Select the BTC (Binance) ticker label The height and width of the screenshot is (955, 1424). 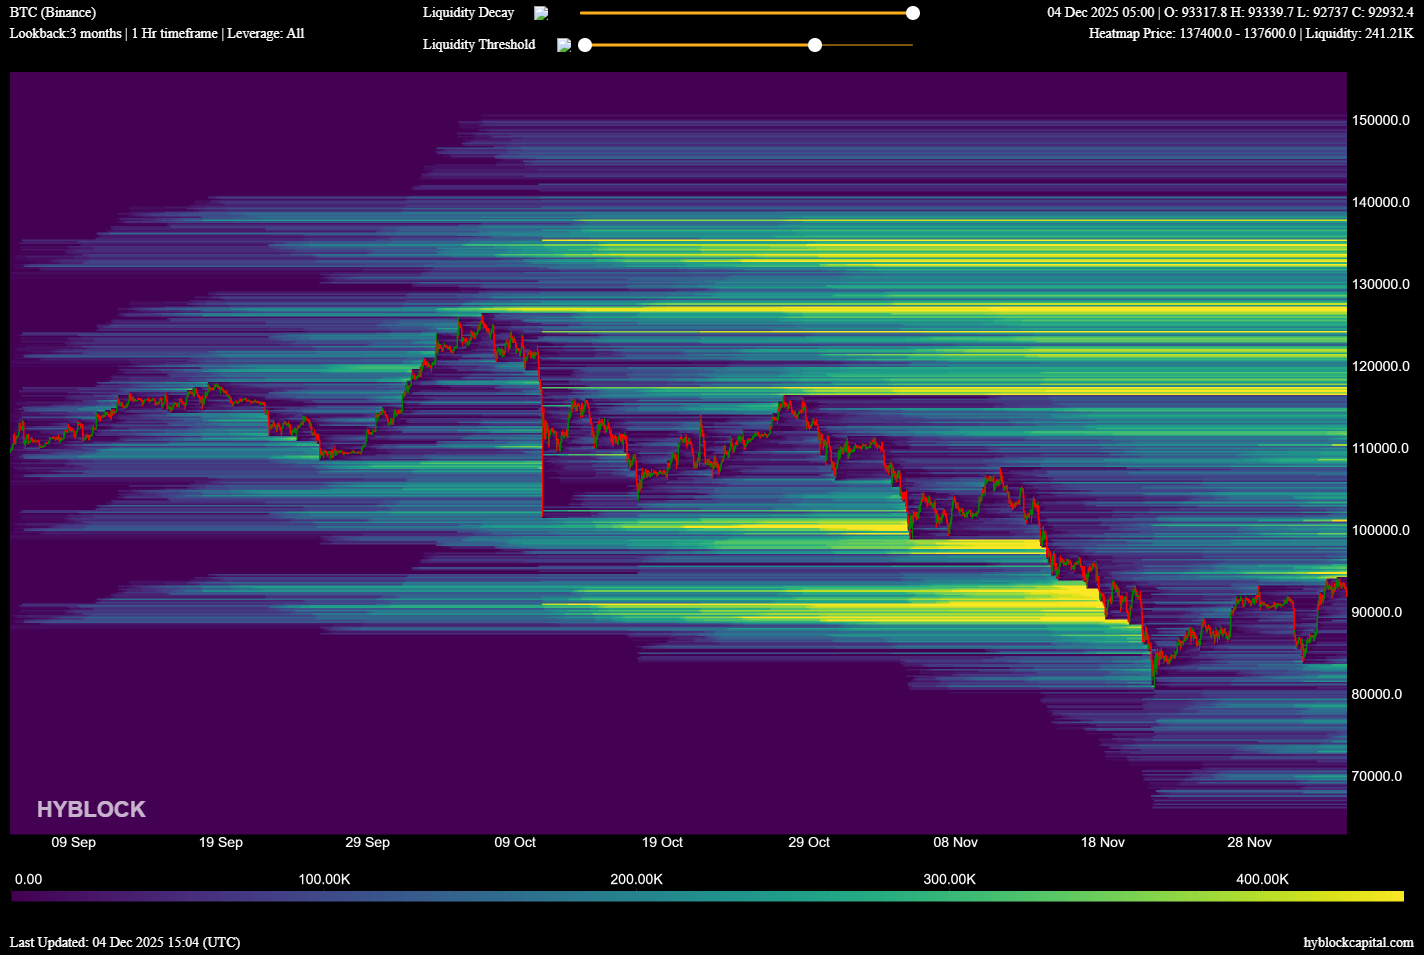coord(52,12)
